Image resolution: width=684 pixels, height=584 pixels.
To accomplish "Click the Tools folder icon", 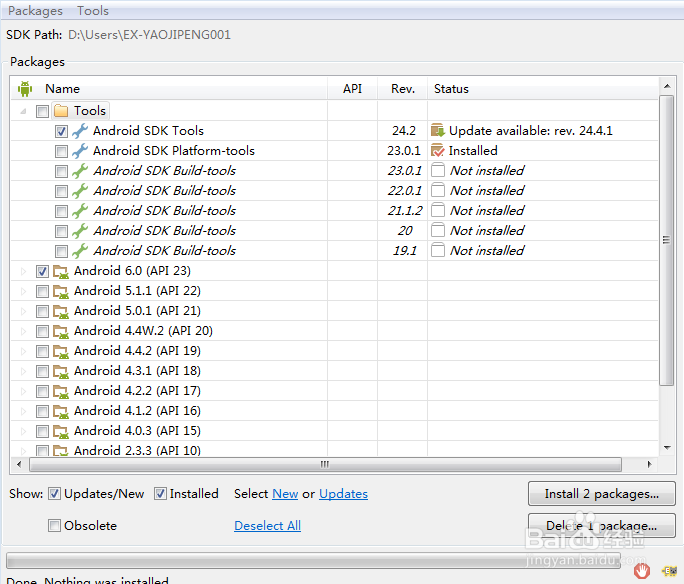I will pyautogui.click(x=61, y=111).
